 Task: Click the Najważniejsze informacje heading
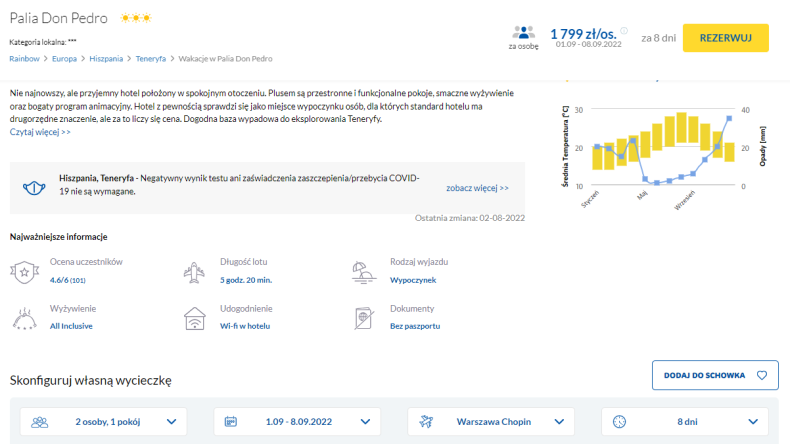point(58,237)
